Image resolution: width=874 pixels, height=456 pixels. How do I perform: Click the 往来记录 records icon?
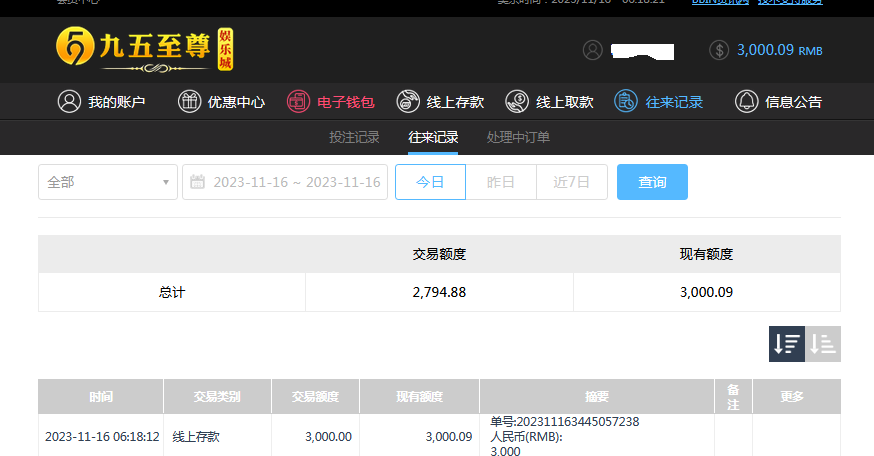[625, 102]
